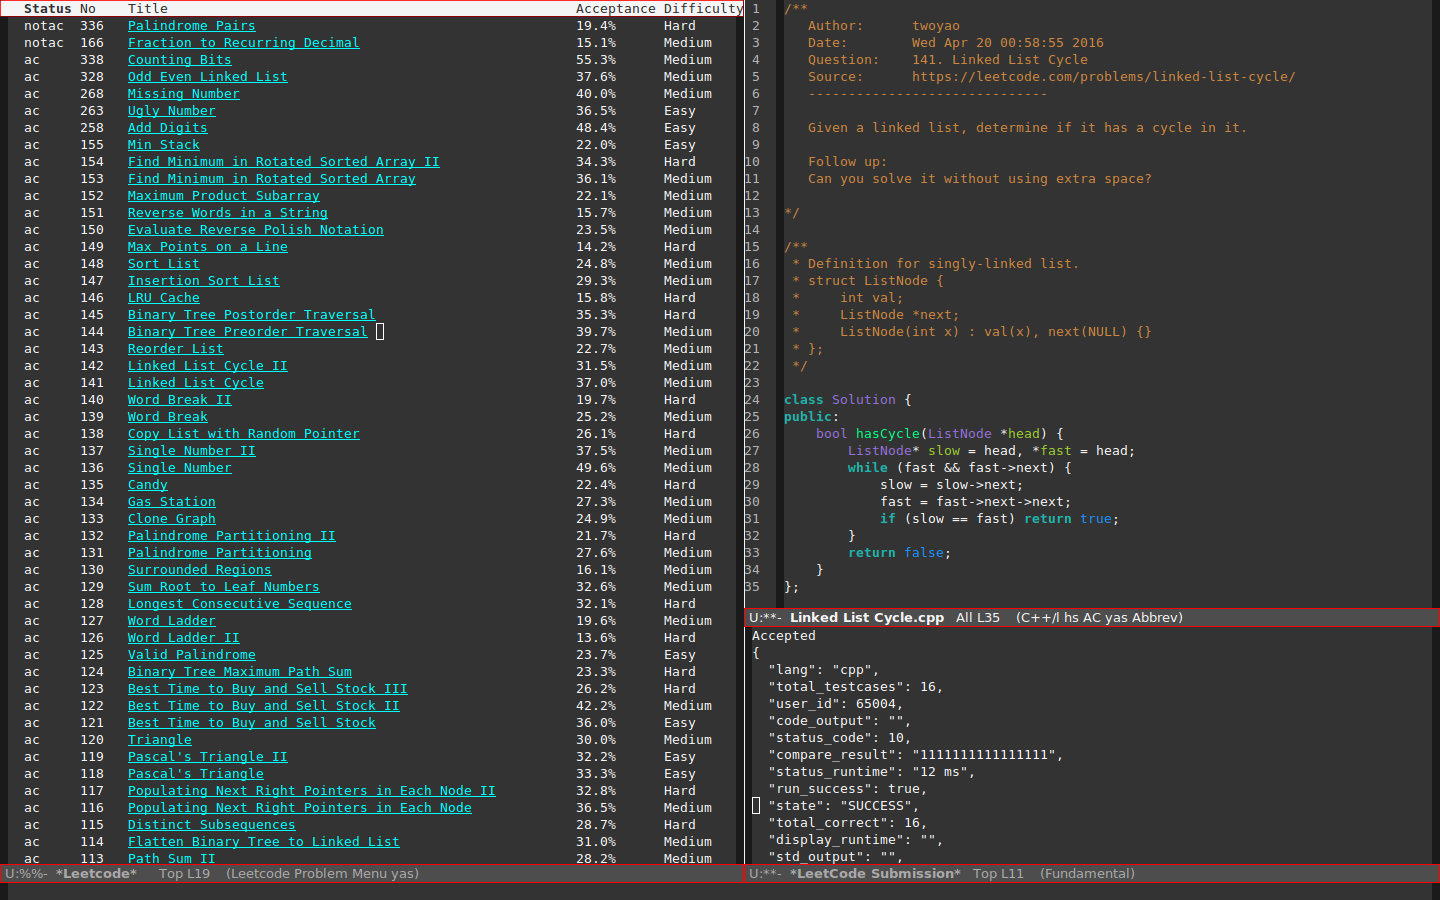Open Flatten Binary Tree to Linked List
Image resolution: width=1440 pixels, height=900 pixels.
(263, 842)
